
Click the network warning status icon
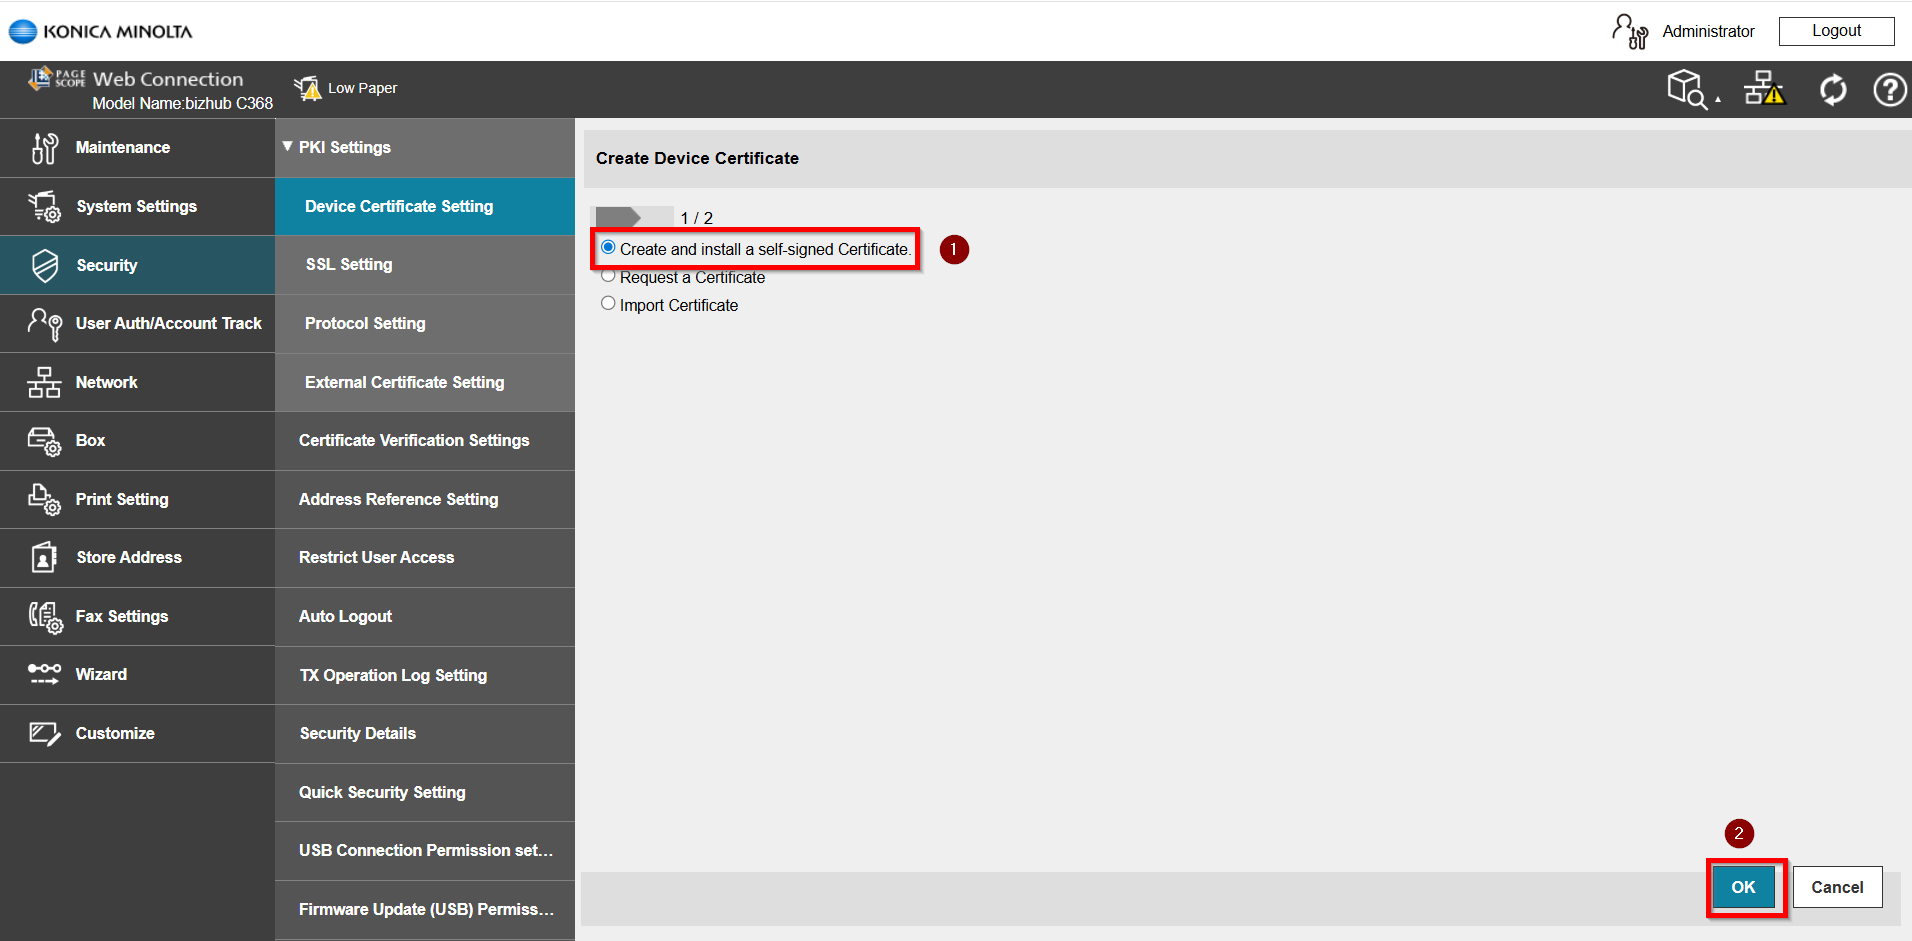(x=1764, y=89)
